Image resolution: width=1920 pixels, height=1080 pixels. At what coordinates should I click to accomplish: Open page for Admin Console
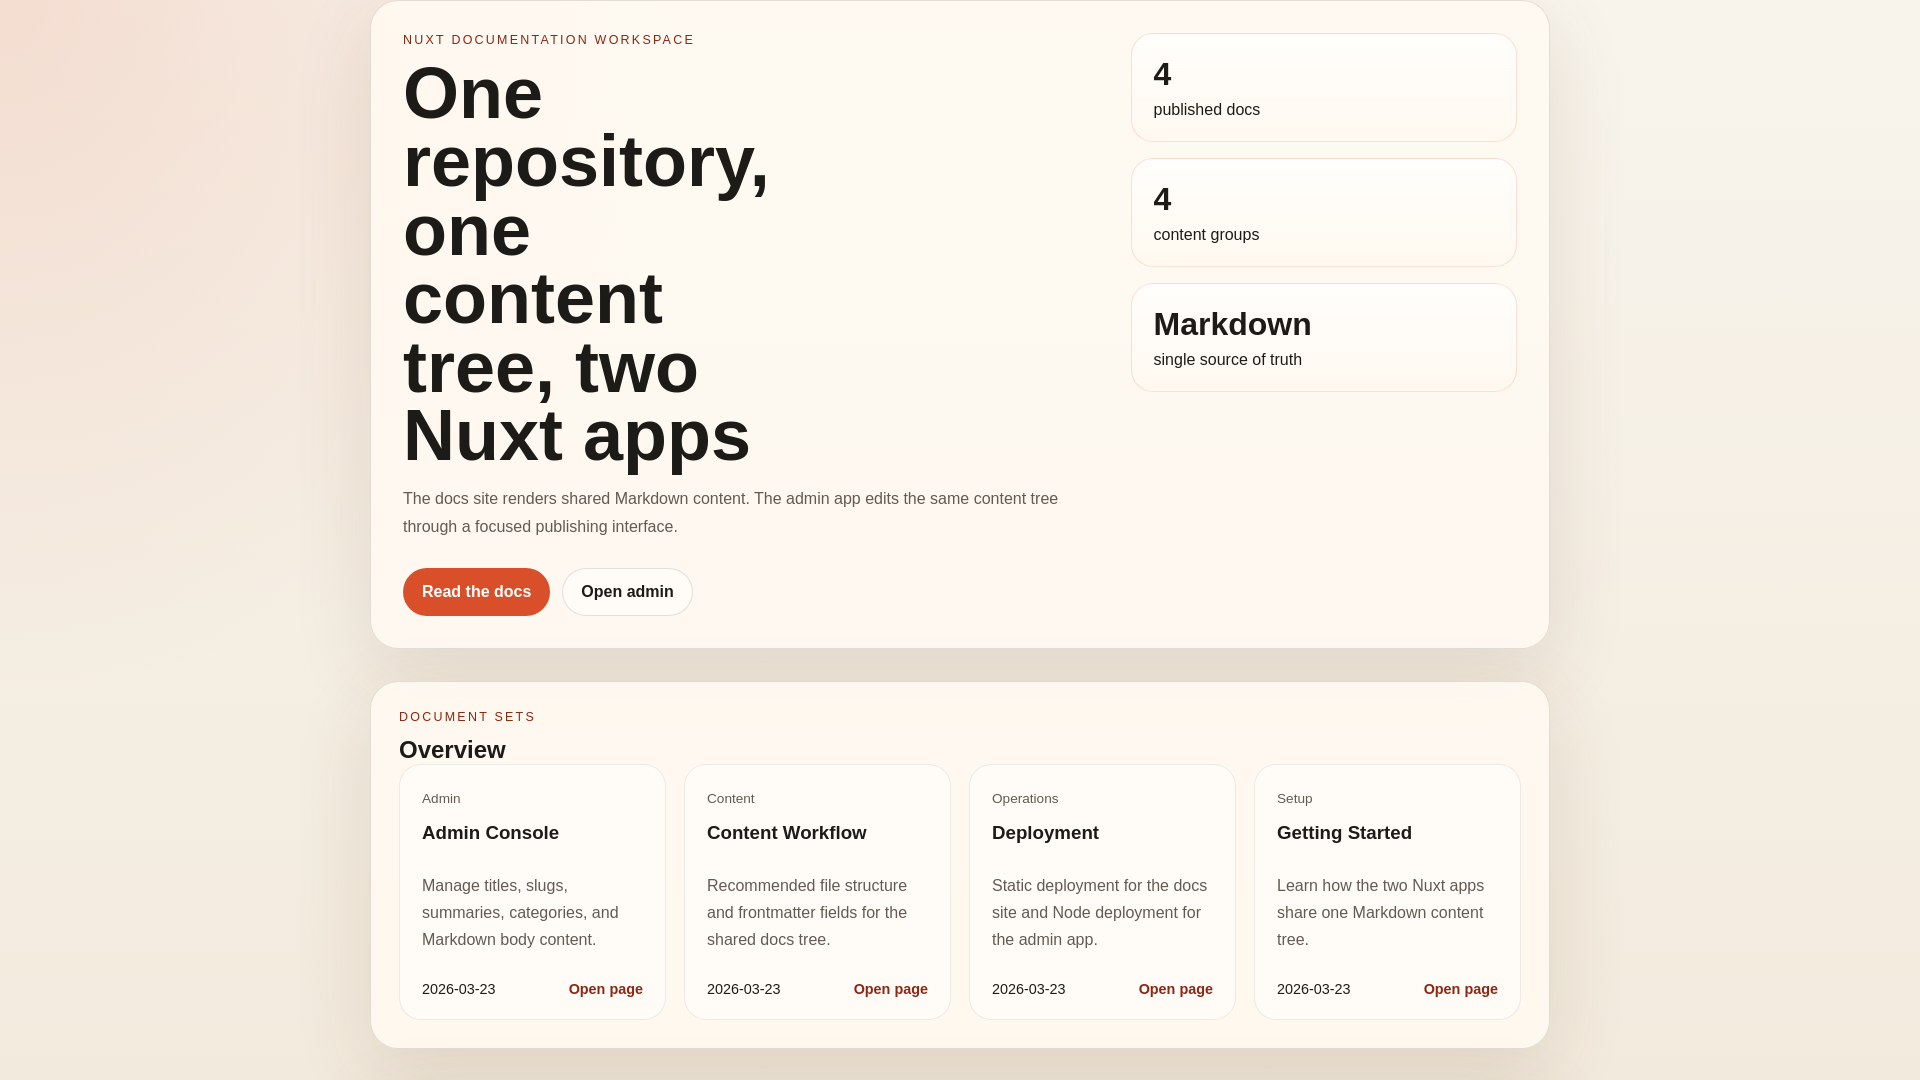606,989
